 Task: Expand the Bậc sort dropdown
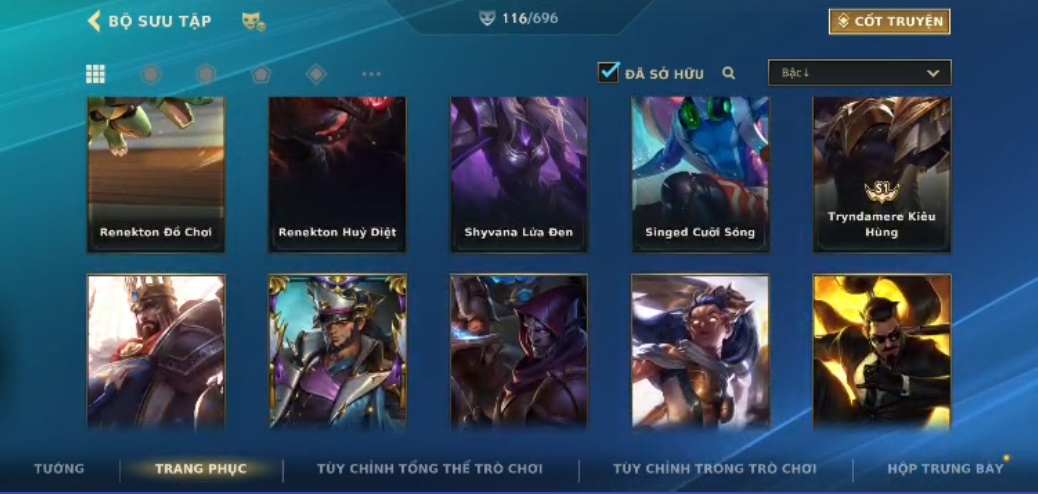click(859, 73)
